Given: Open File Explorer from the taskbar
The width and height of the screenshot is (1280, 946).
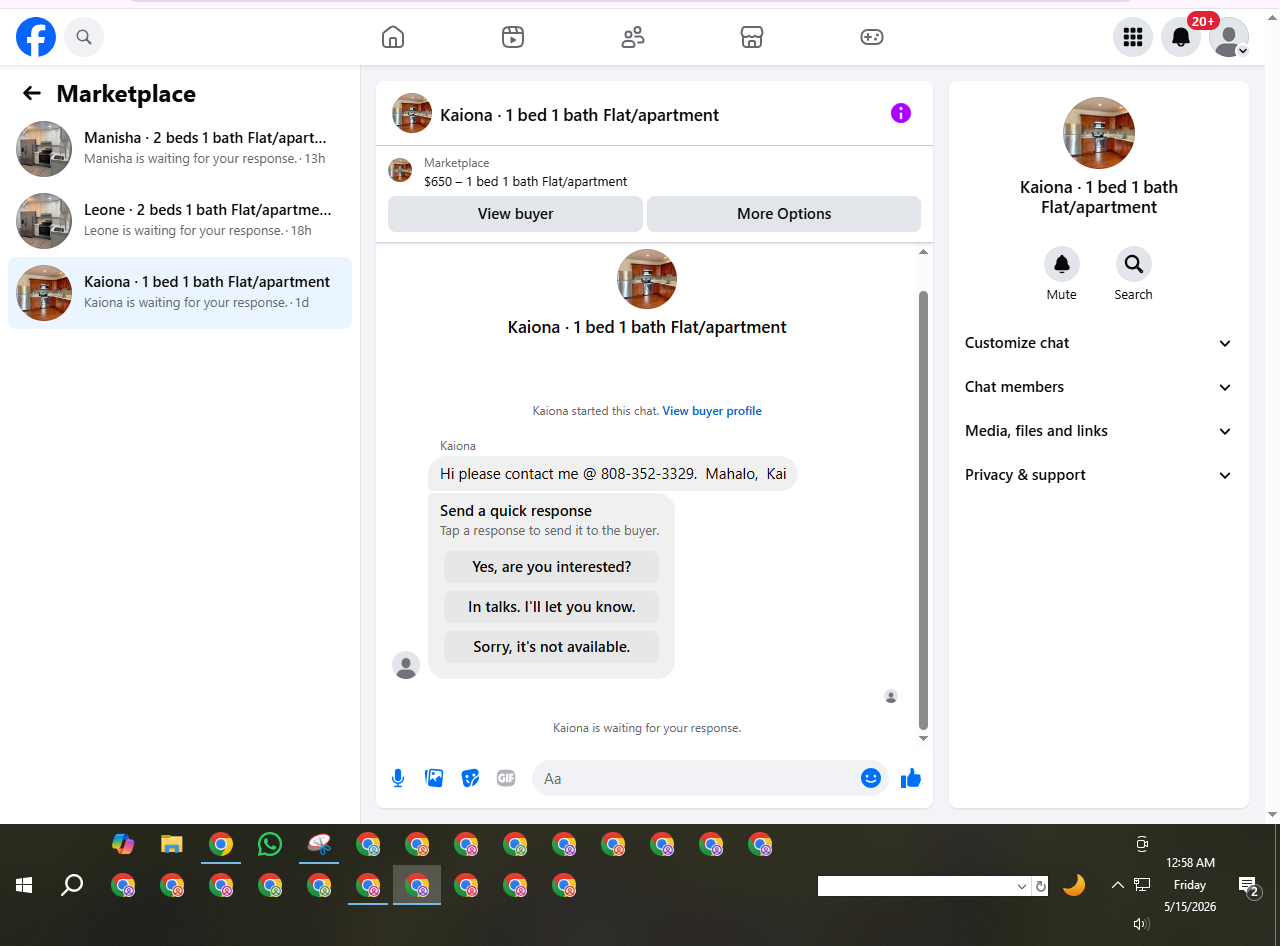Looking at the screenshot, I should [172, 844].
